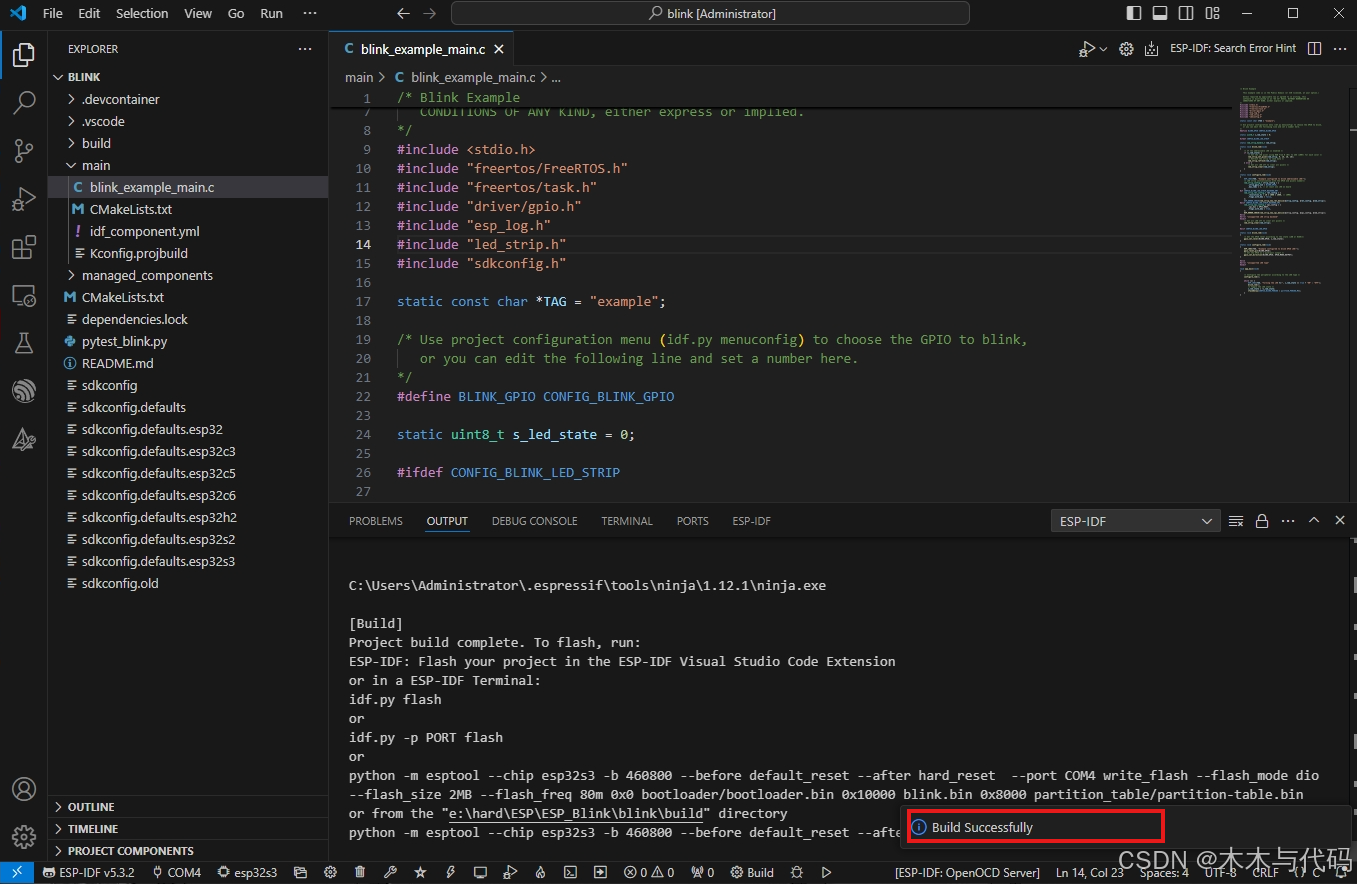This screenshot has width=1357, height=884.
Task: Maximize the panel with up chevron
Action: [x=1314, y=521]
